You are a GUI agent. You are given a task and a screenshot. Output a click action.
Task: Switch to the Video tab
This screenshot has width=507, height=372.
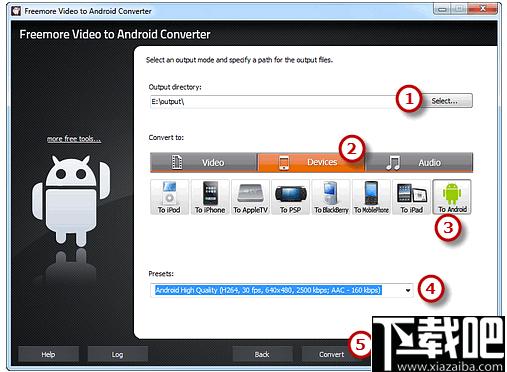click(204, 162)
